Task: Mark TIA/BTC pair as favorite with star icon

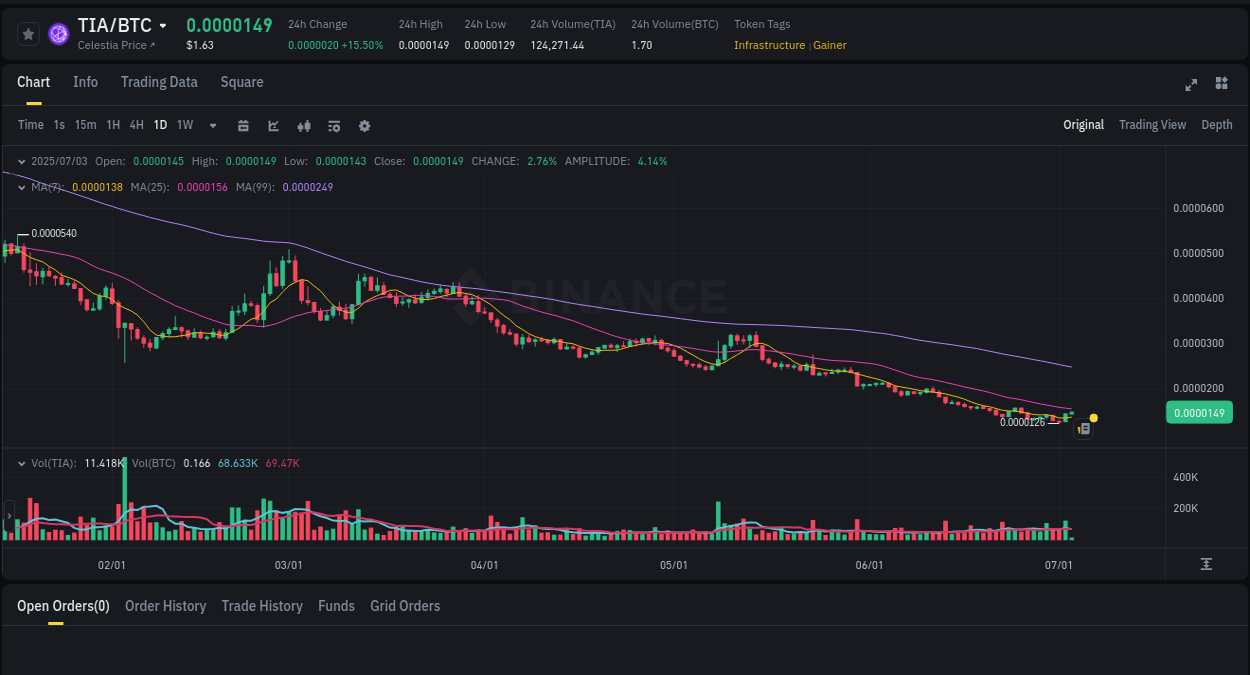Action: coord(28,33)
